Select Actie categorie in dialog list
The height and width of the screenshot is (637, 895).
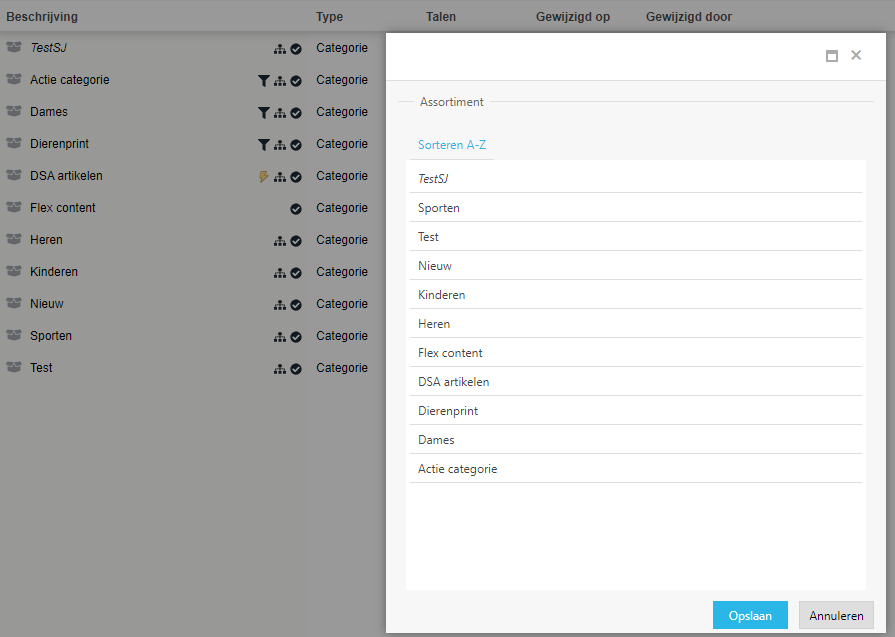[x=635, y=469]
